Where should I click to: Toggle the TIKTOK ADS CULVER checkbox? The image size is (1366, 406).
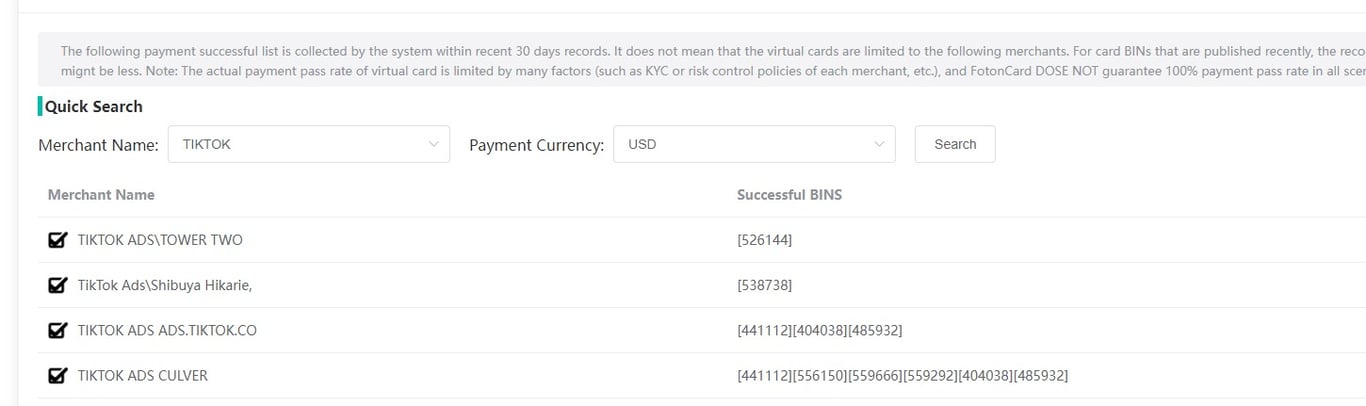tap(58, 376)
